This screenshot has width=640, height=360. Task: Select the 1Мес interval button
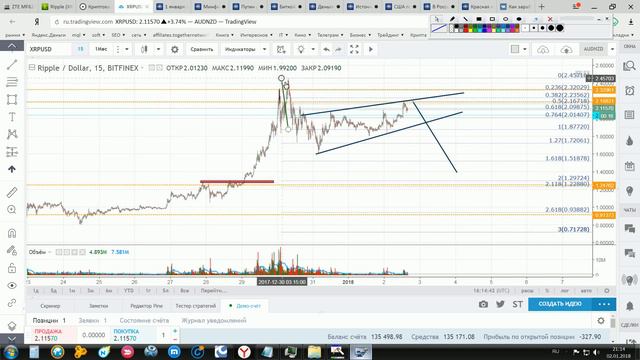tap(101, 49)
